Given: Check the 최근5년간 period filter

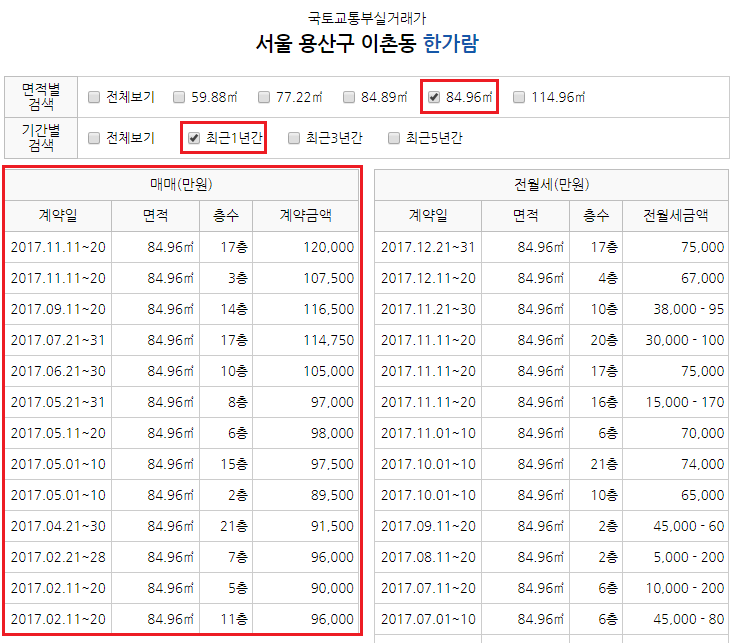Looking at the screenshot, I should [x=394, y=138].
